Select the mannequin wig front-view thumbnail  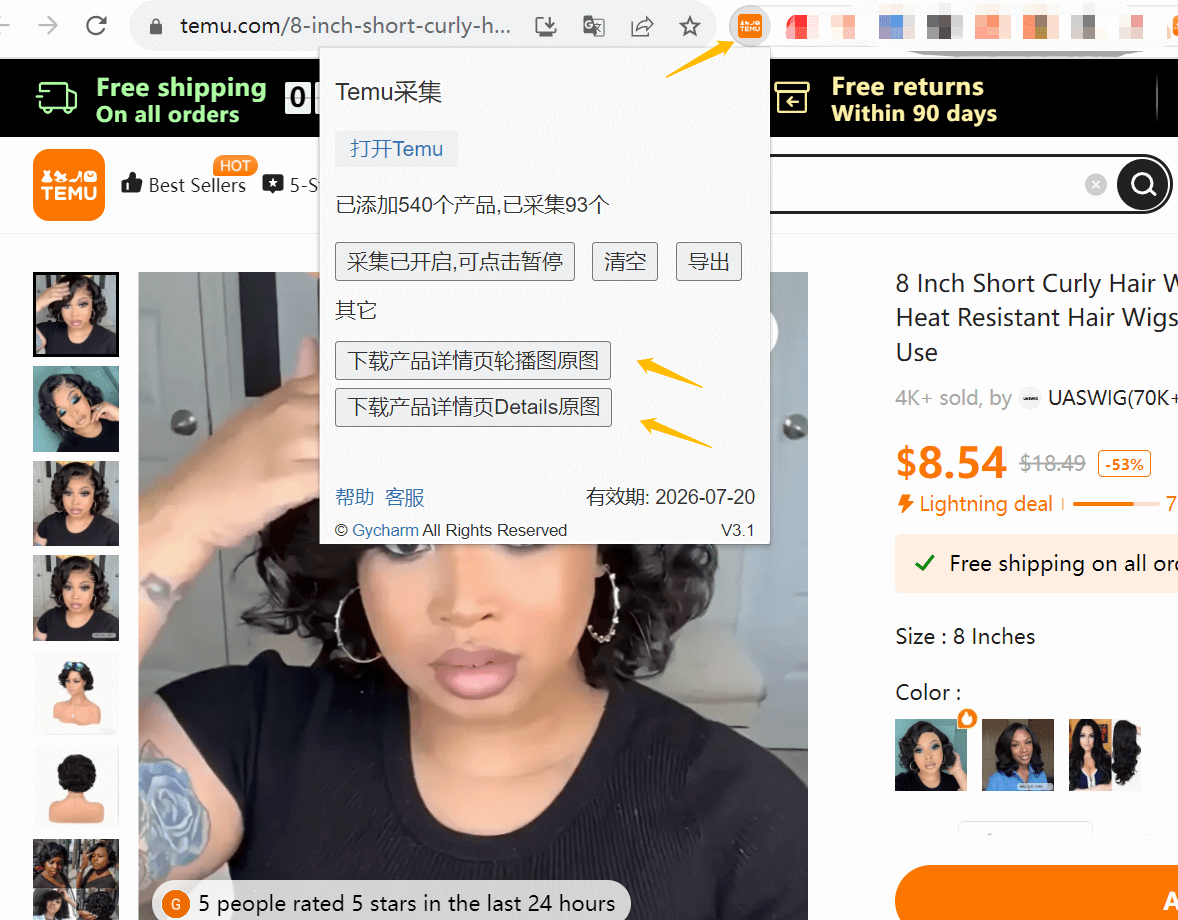[76, 692]
